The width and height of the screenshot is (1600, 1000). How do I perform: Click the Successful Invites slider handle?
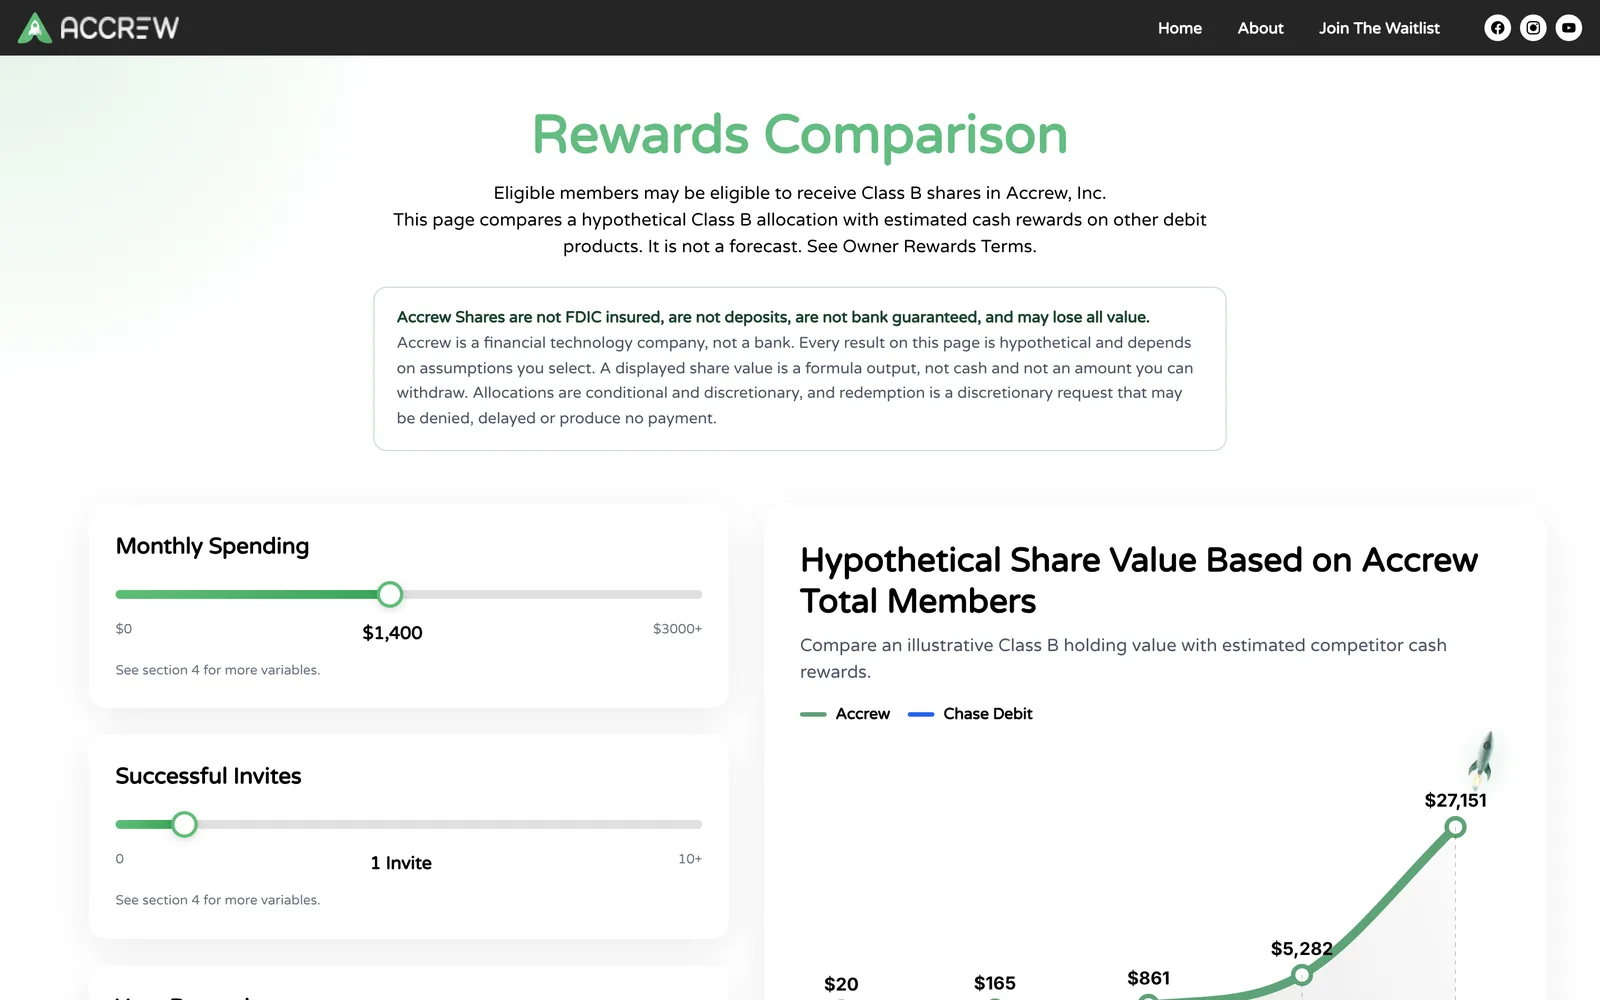[184, 824]
